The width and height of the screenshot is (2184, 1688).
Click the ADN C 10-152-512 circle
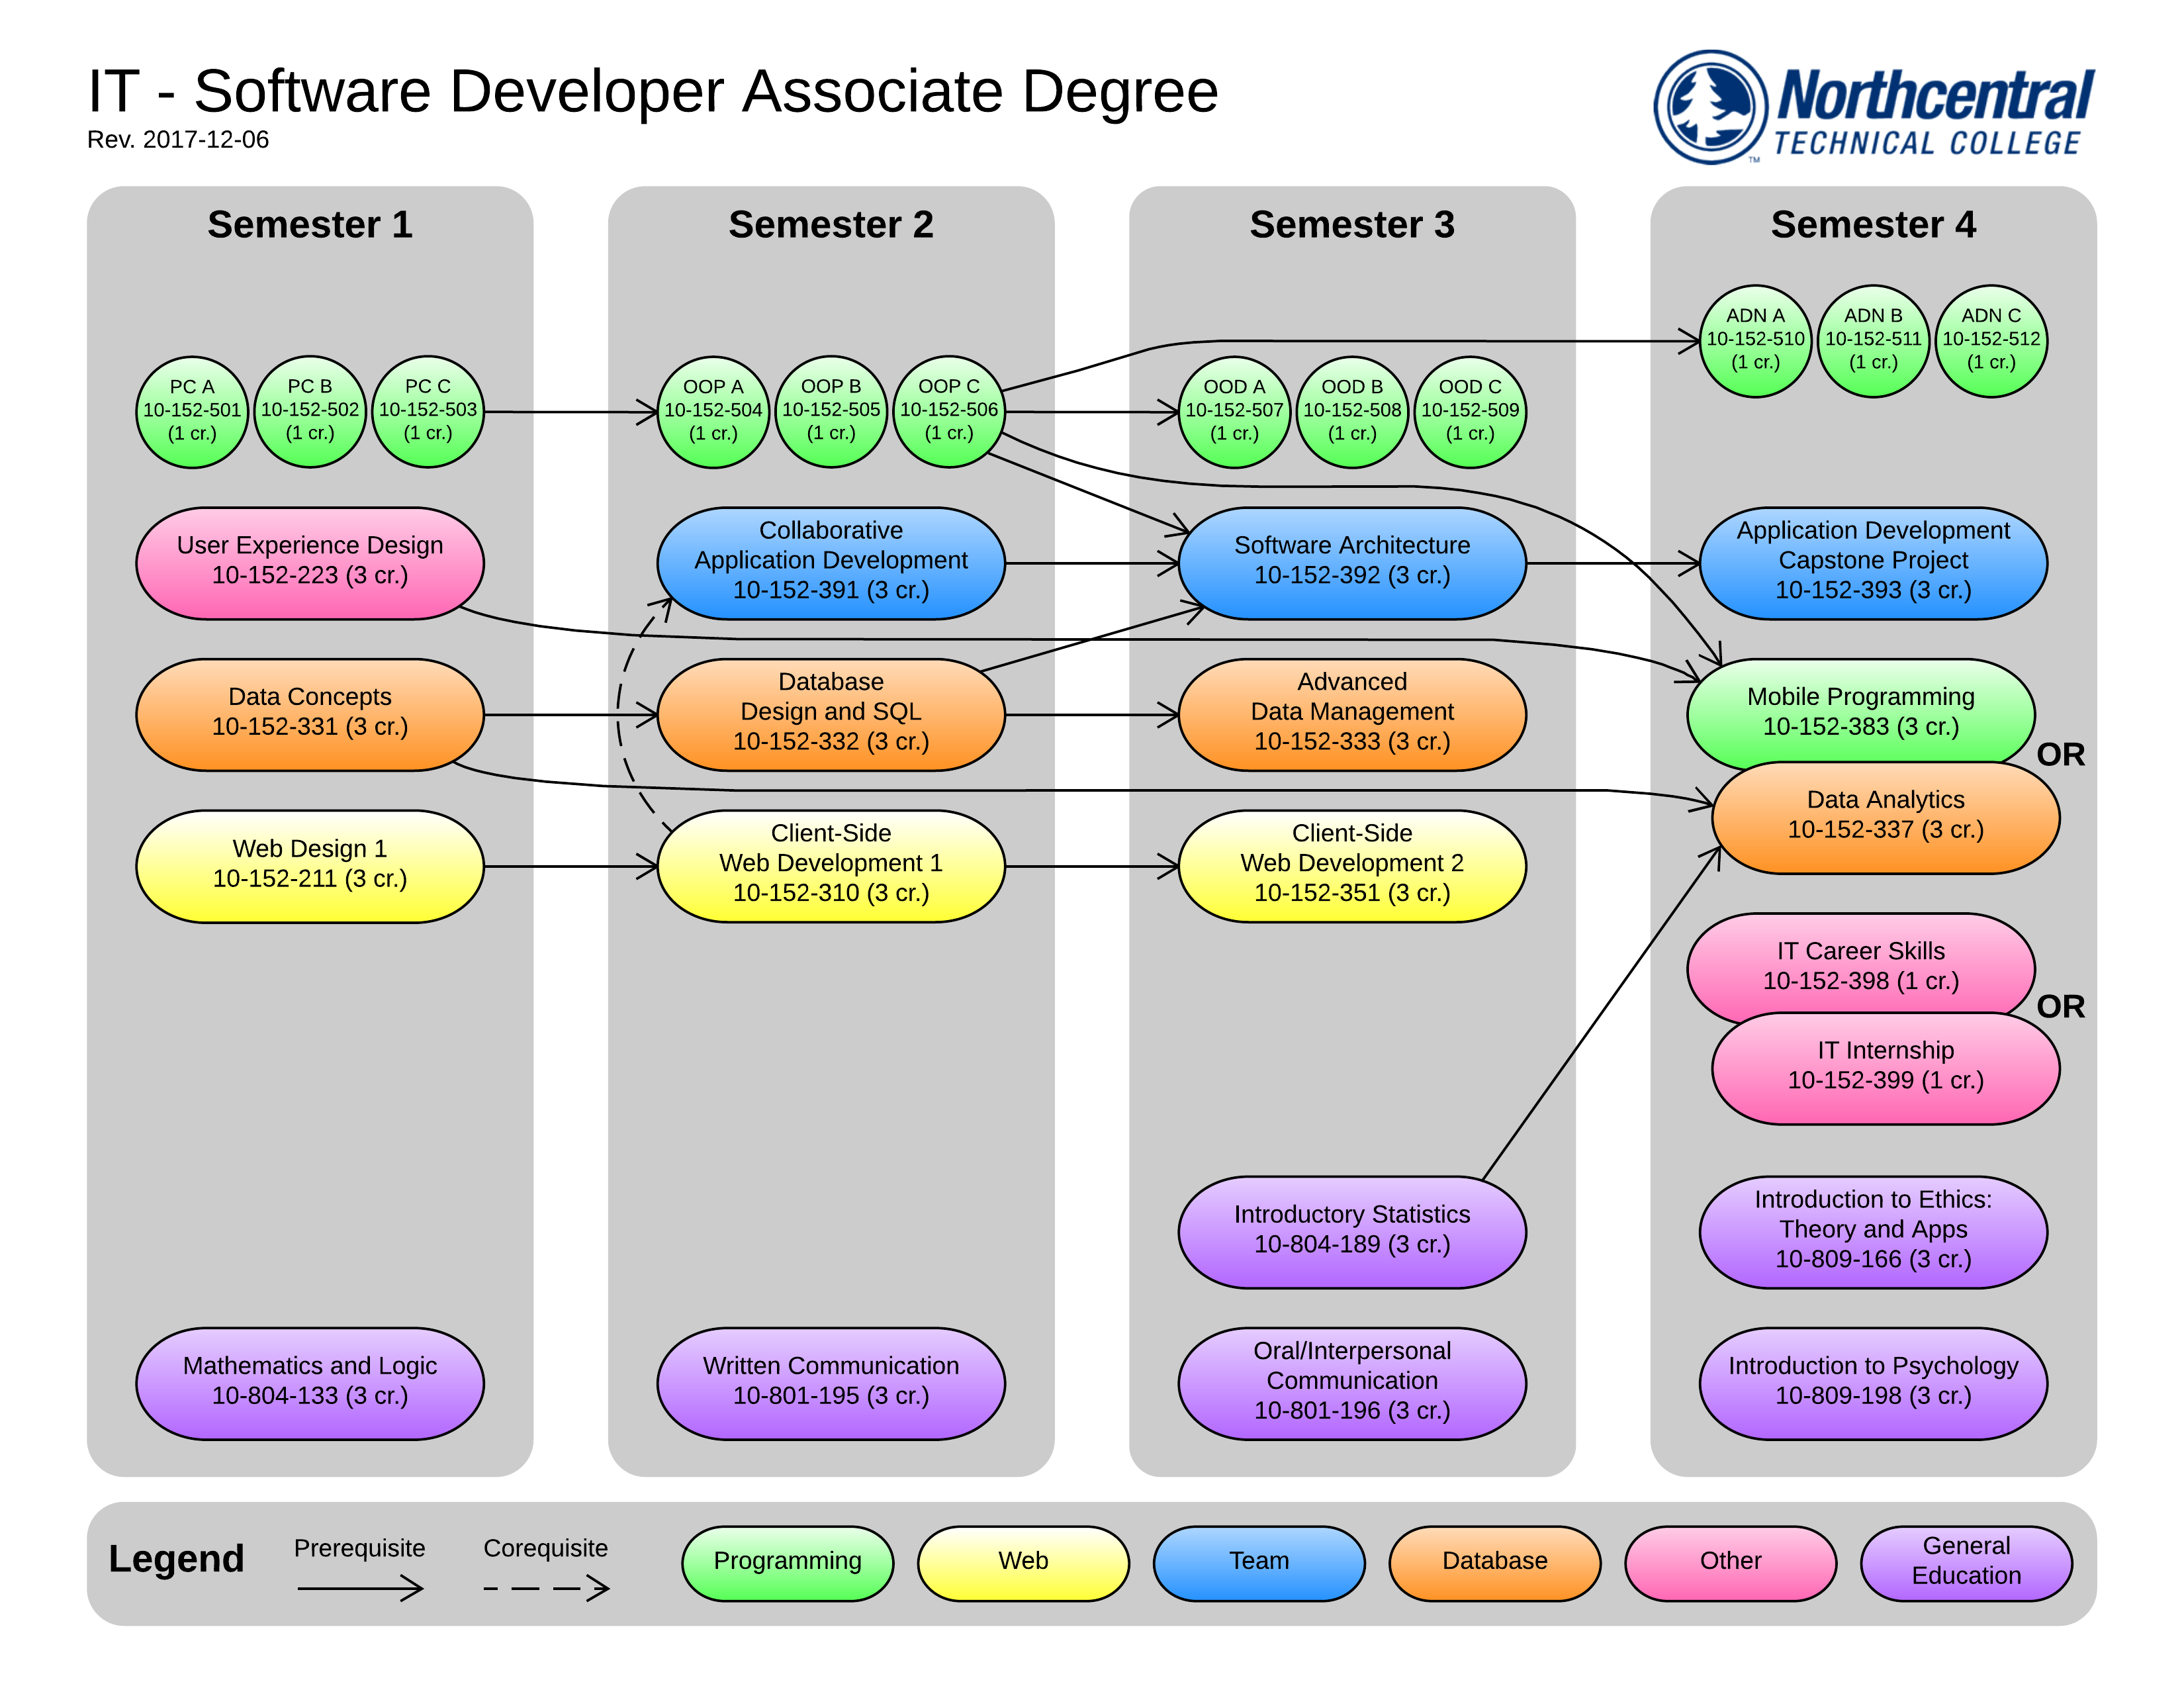1990,340
